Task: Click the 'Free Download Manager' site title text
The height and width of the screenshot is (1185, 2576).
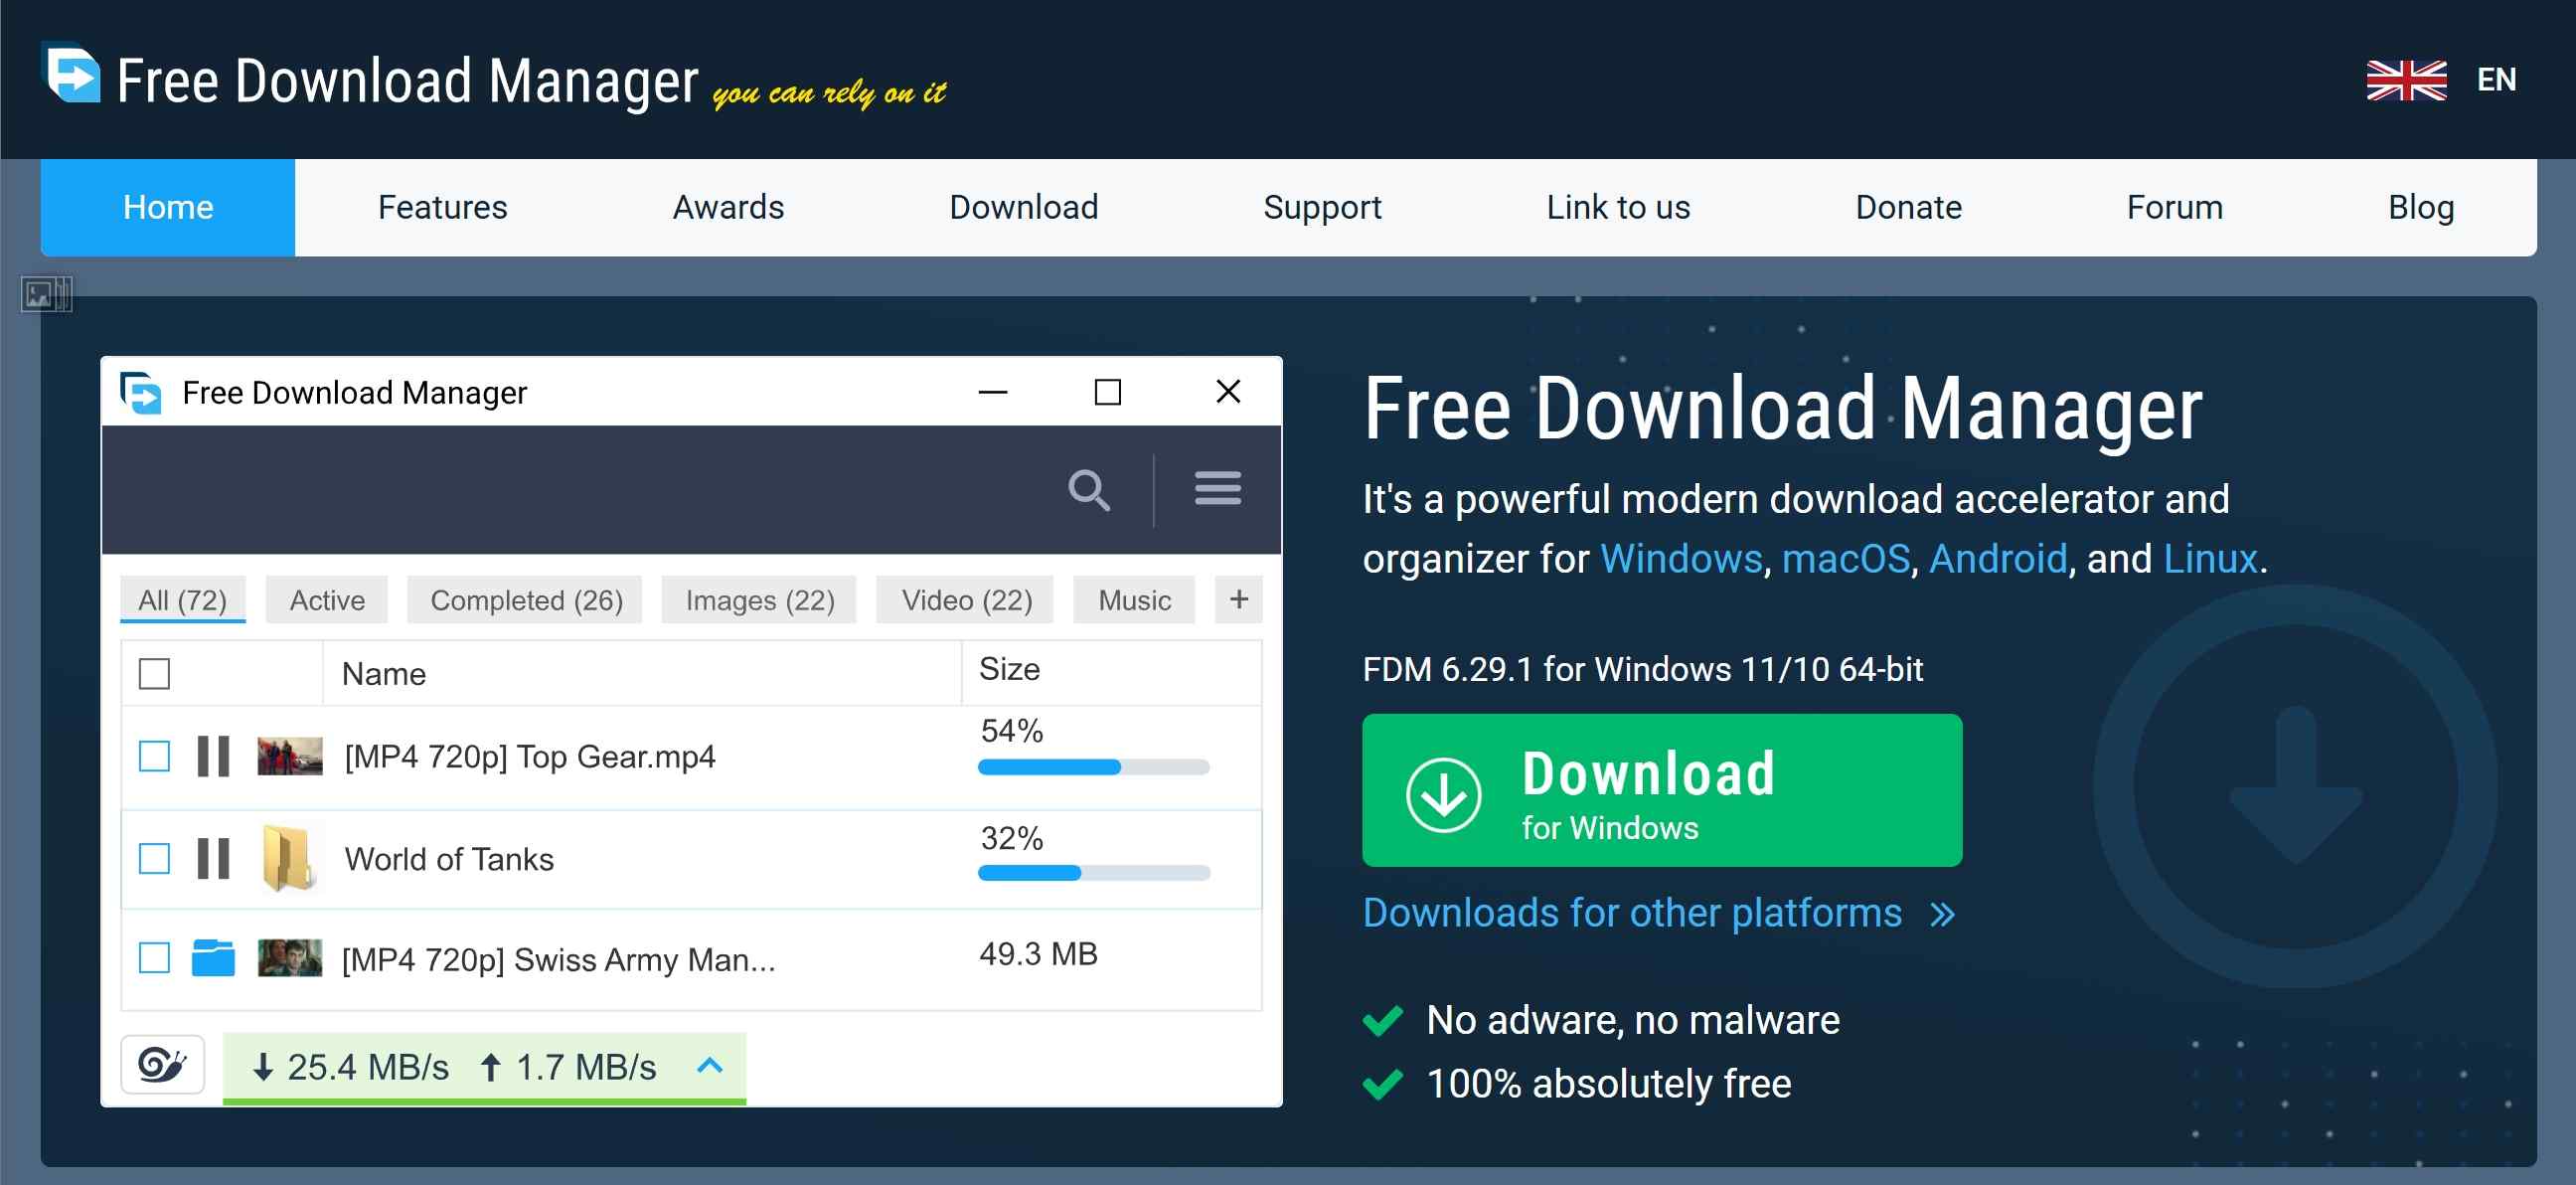Action: click(x=407, y=81)
